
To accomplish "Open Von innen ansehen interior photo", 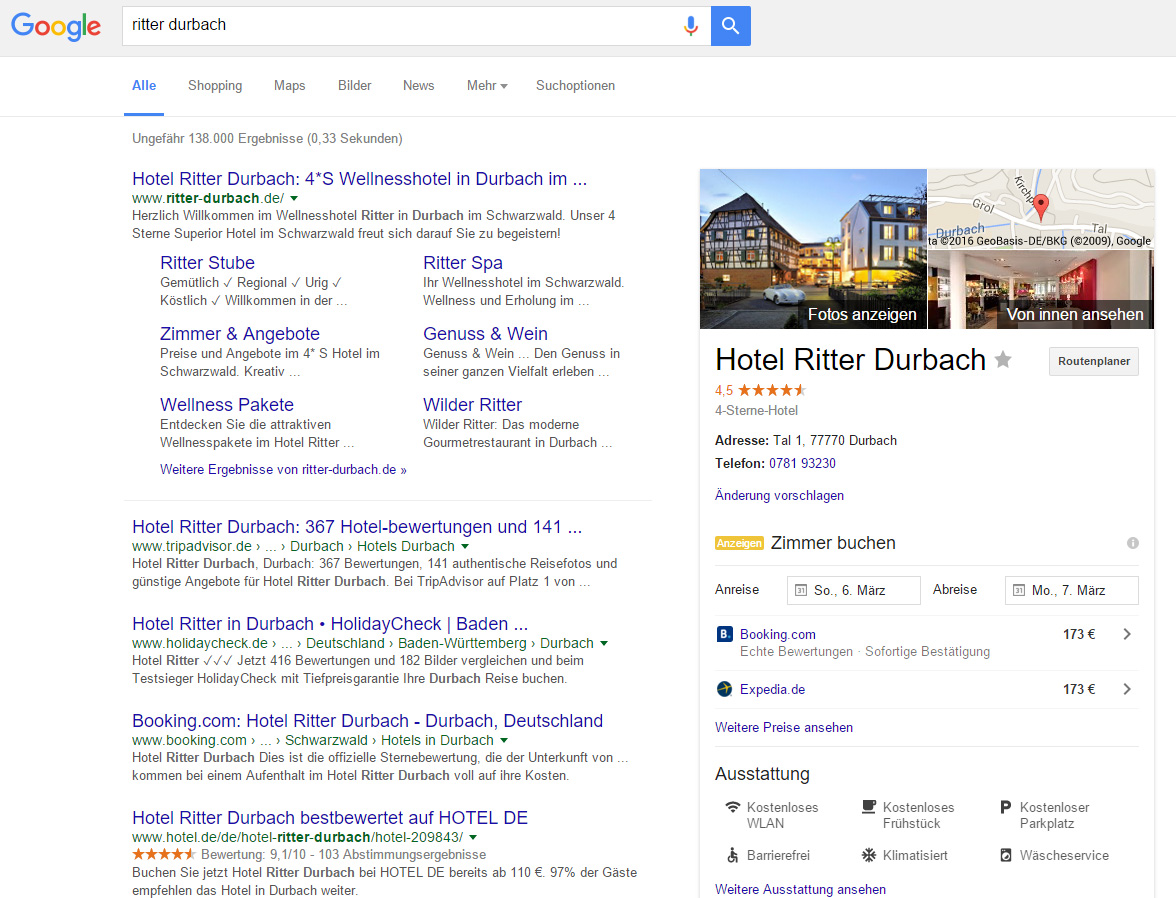I will coord(1041,290).
